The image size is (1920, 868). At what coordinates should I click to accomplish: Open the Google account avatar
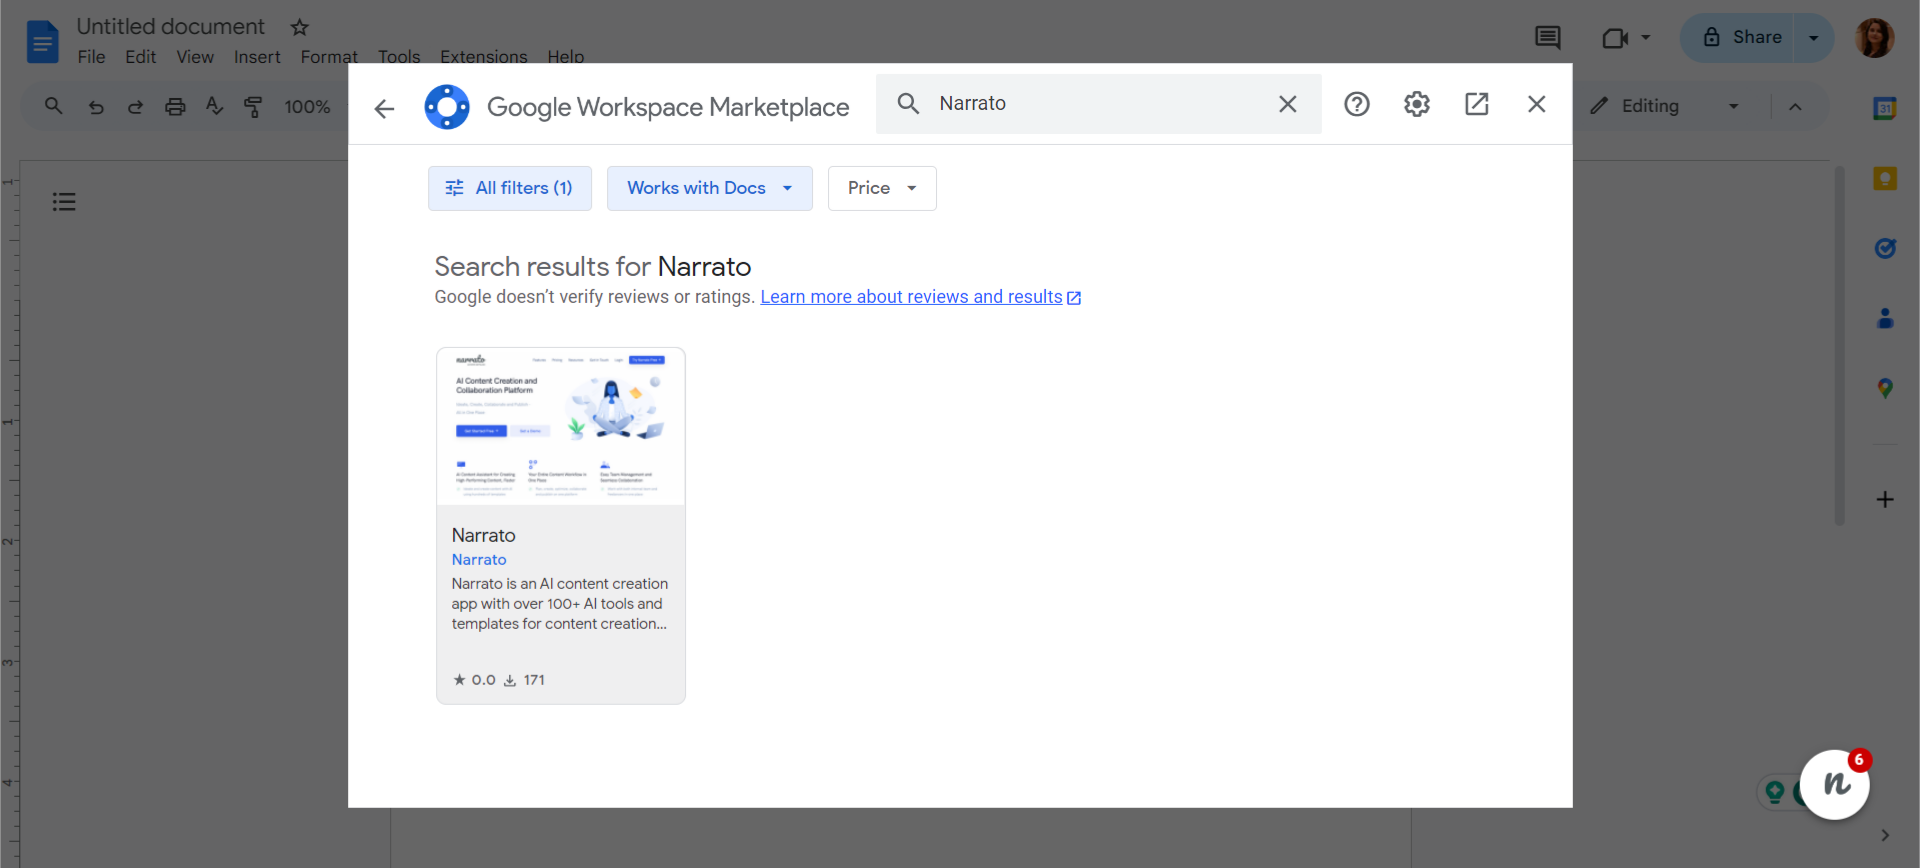1875,38
